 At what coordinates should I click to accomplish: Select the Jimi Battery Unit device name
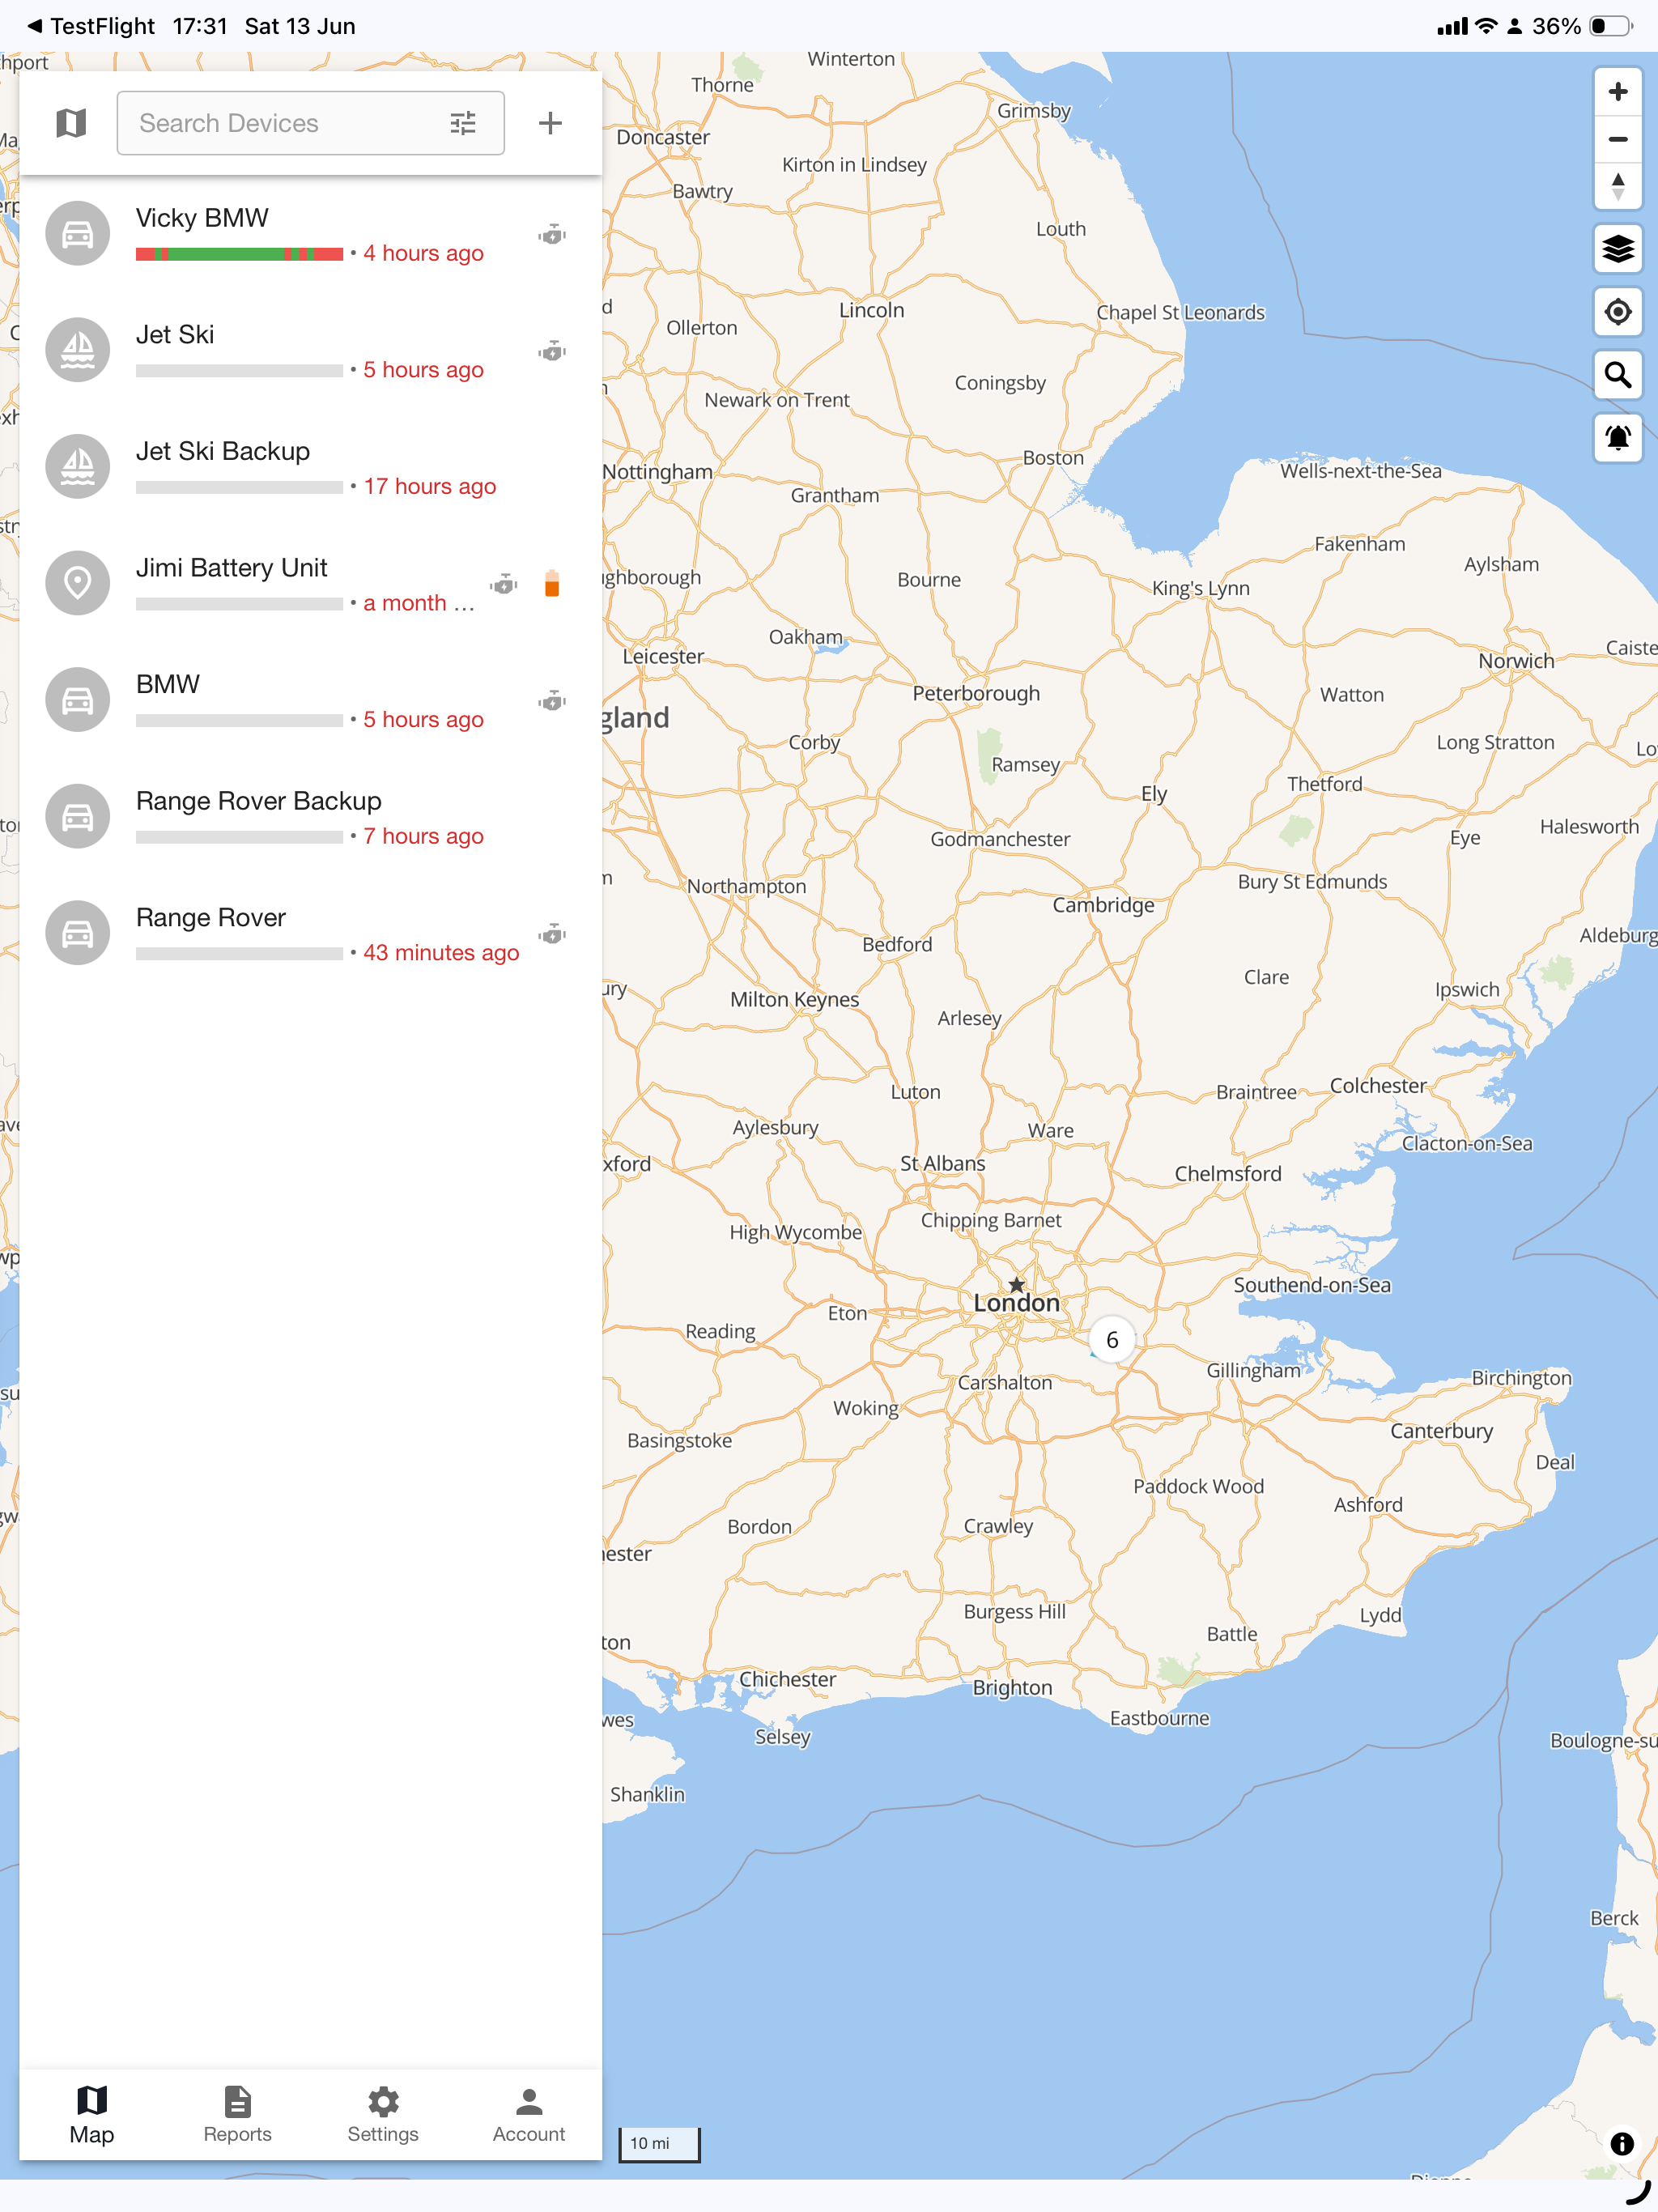232,568
